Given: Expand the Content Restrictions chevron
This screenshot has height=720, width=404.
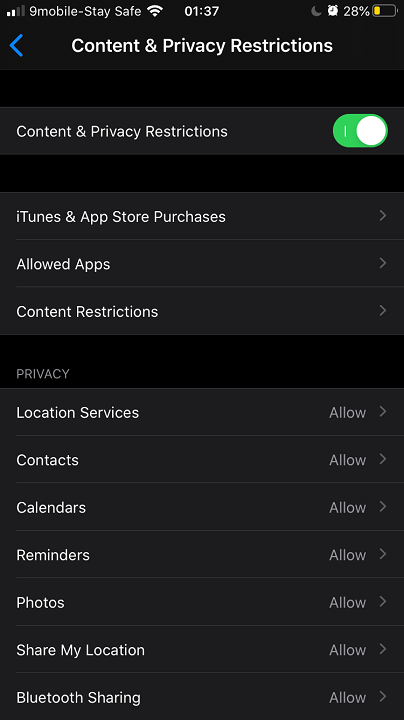Looking at the screenshot, I should 383,310.
